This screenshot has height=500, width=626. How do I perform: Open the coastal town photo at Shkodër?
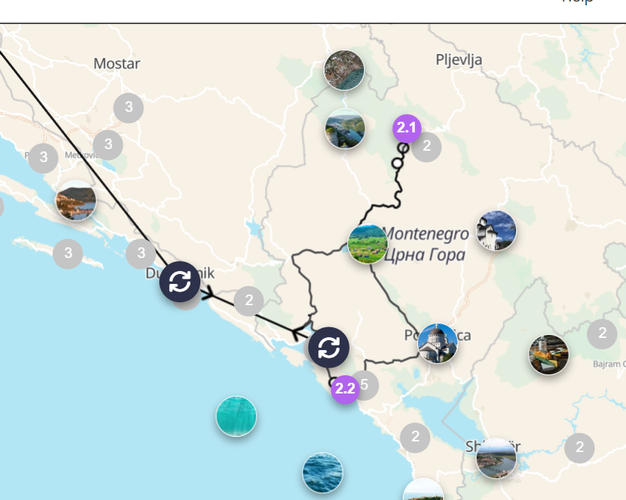[496, 458]
